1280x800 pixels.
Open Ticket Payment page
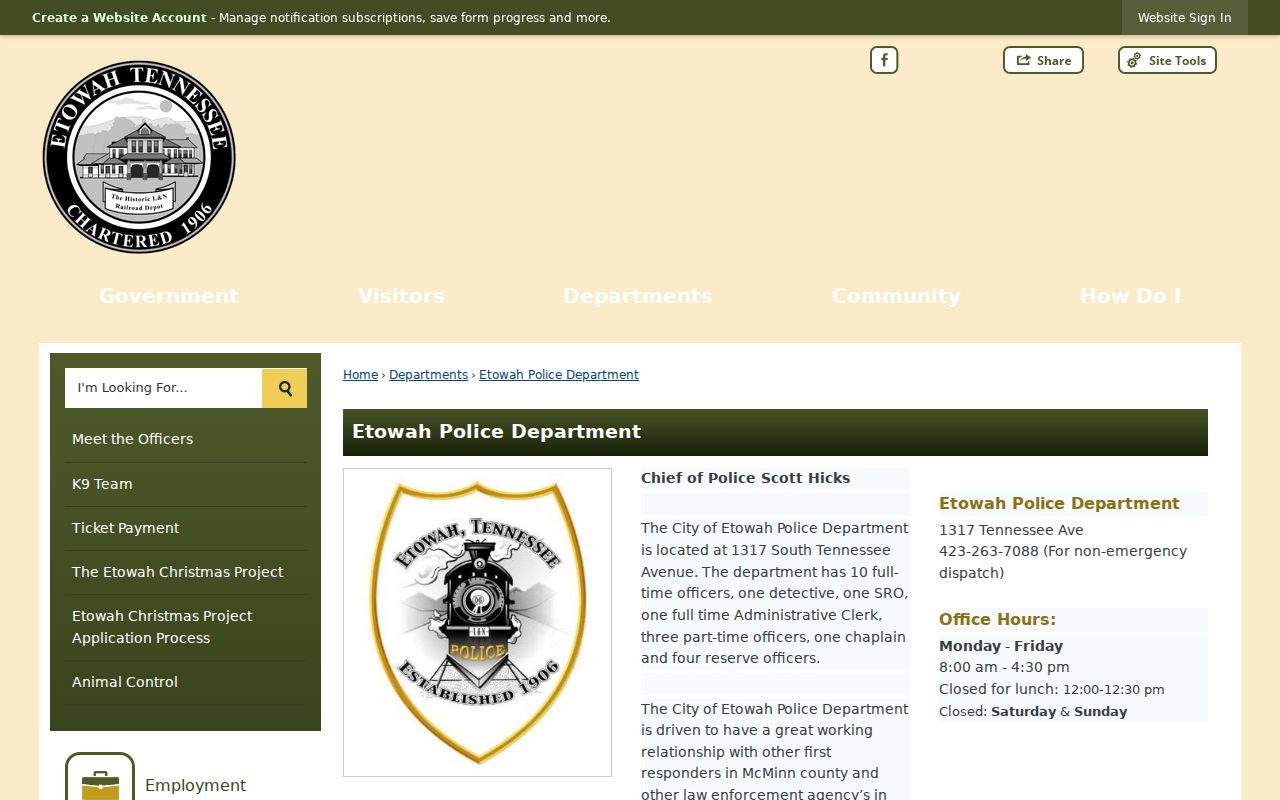coord(186,528)
